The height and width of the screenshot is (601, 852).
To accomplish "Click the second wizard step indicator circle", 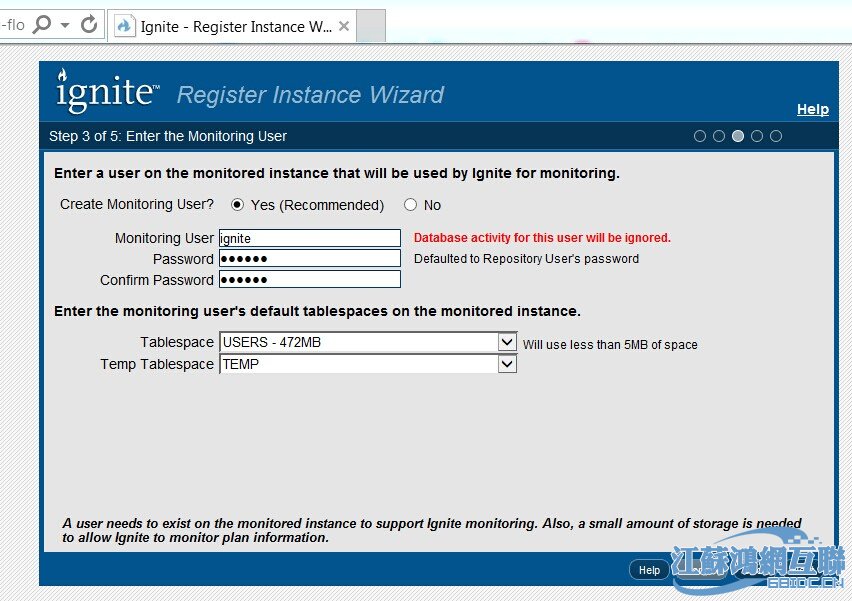I will (719, 136).
